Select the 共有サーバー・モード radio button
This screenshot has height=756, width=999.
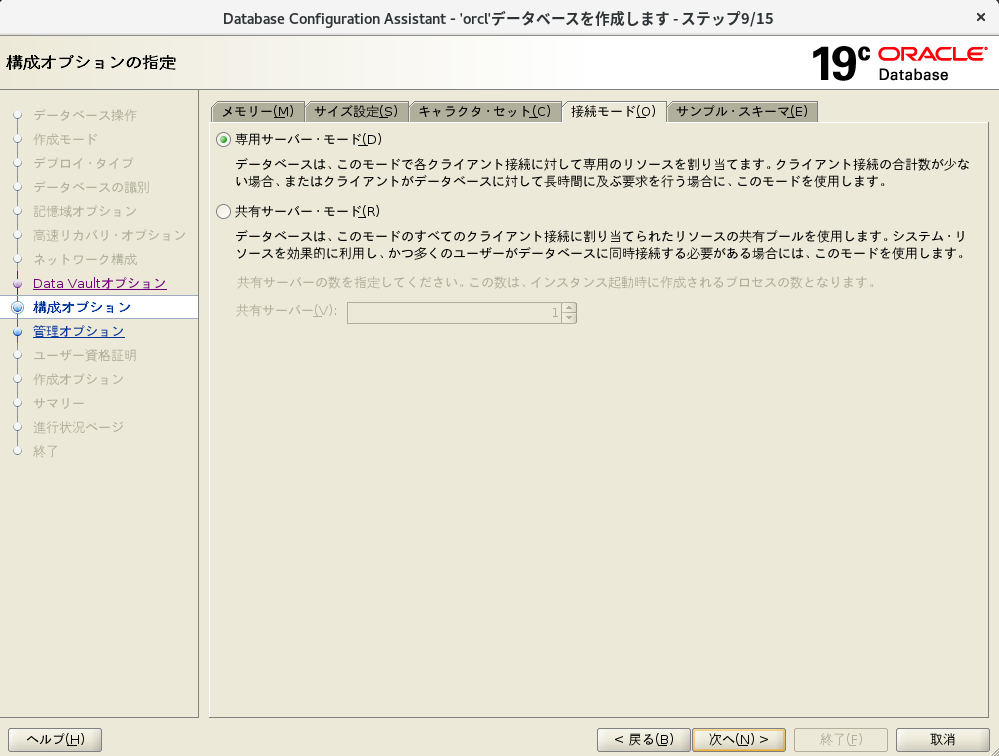pos(223,211)
